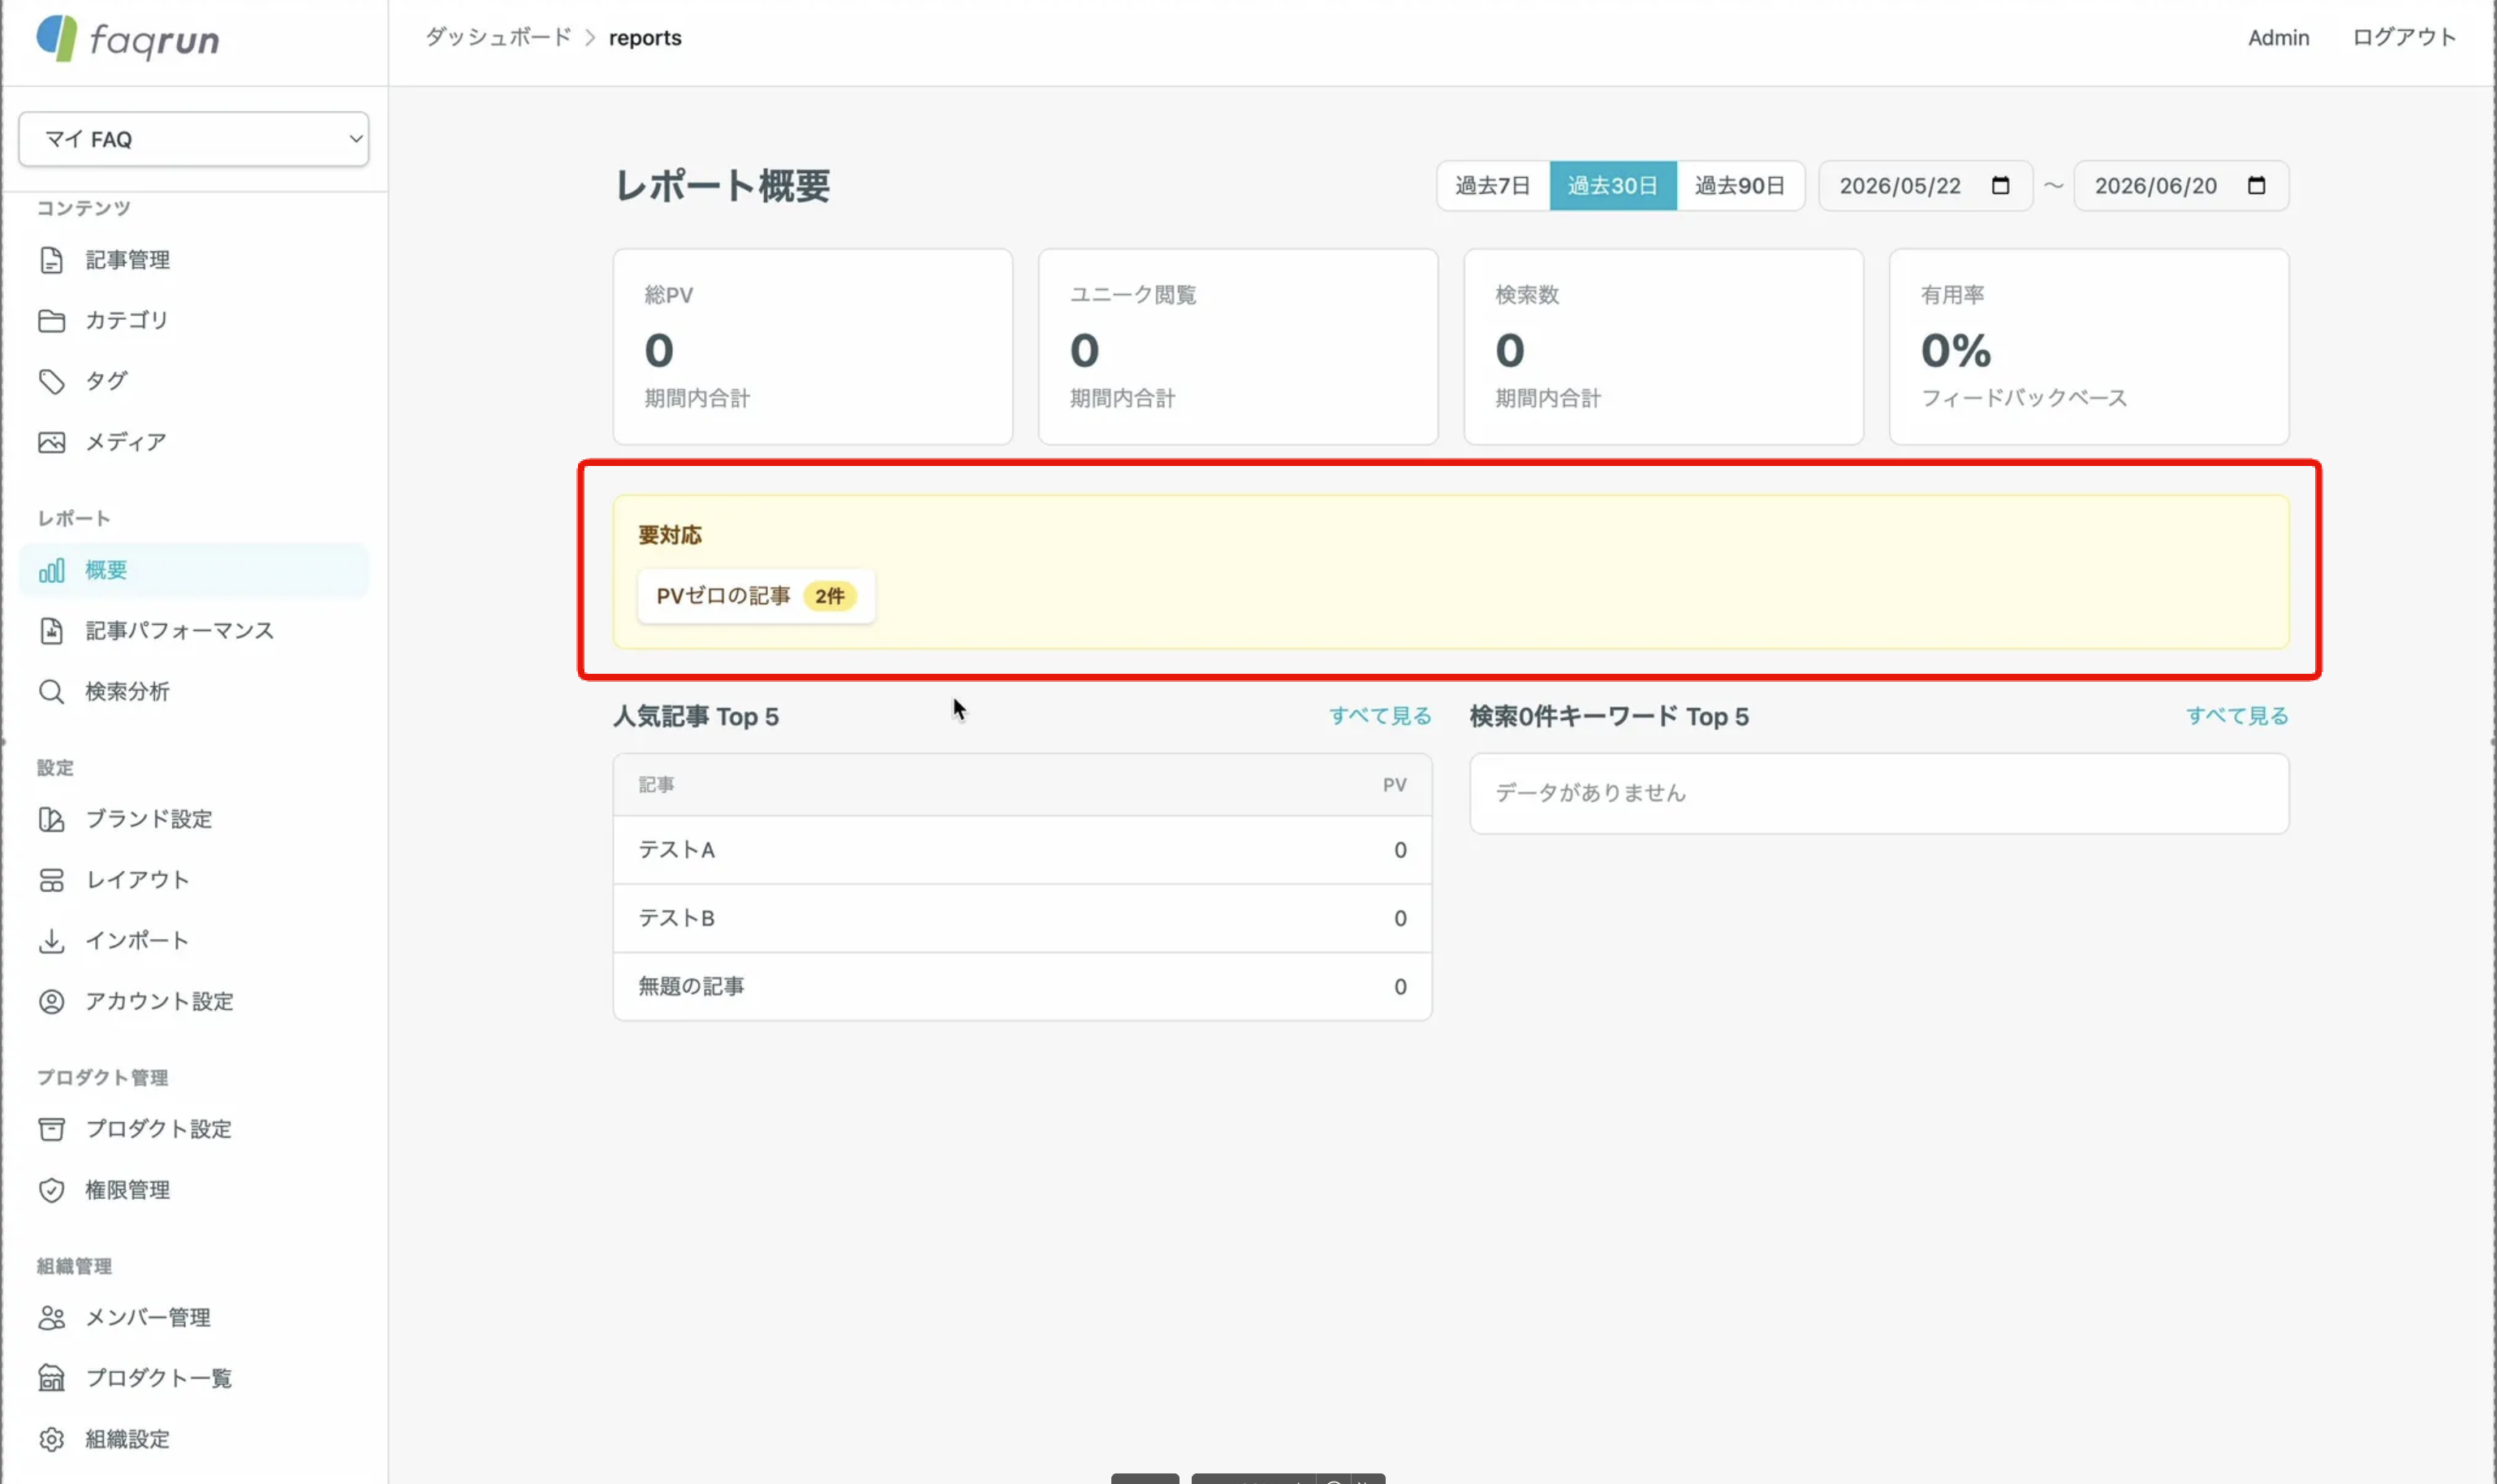Click the プロダクト一覧 store icon
The height and width of the screenshot is (1484, 2497).
tap(51, 1378)
